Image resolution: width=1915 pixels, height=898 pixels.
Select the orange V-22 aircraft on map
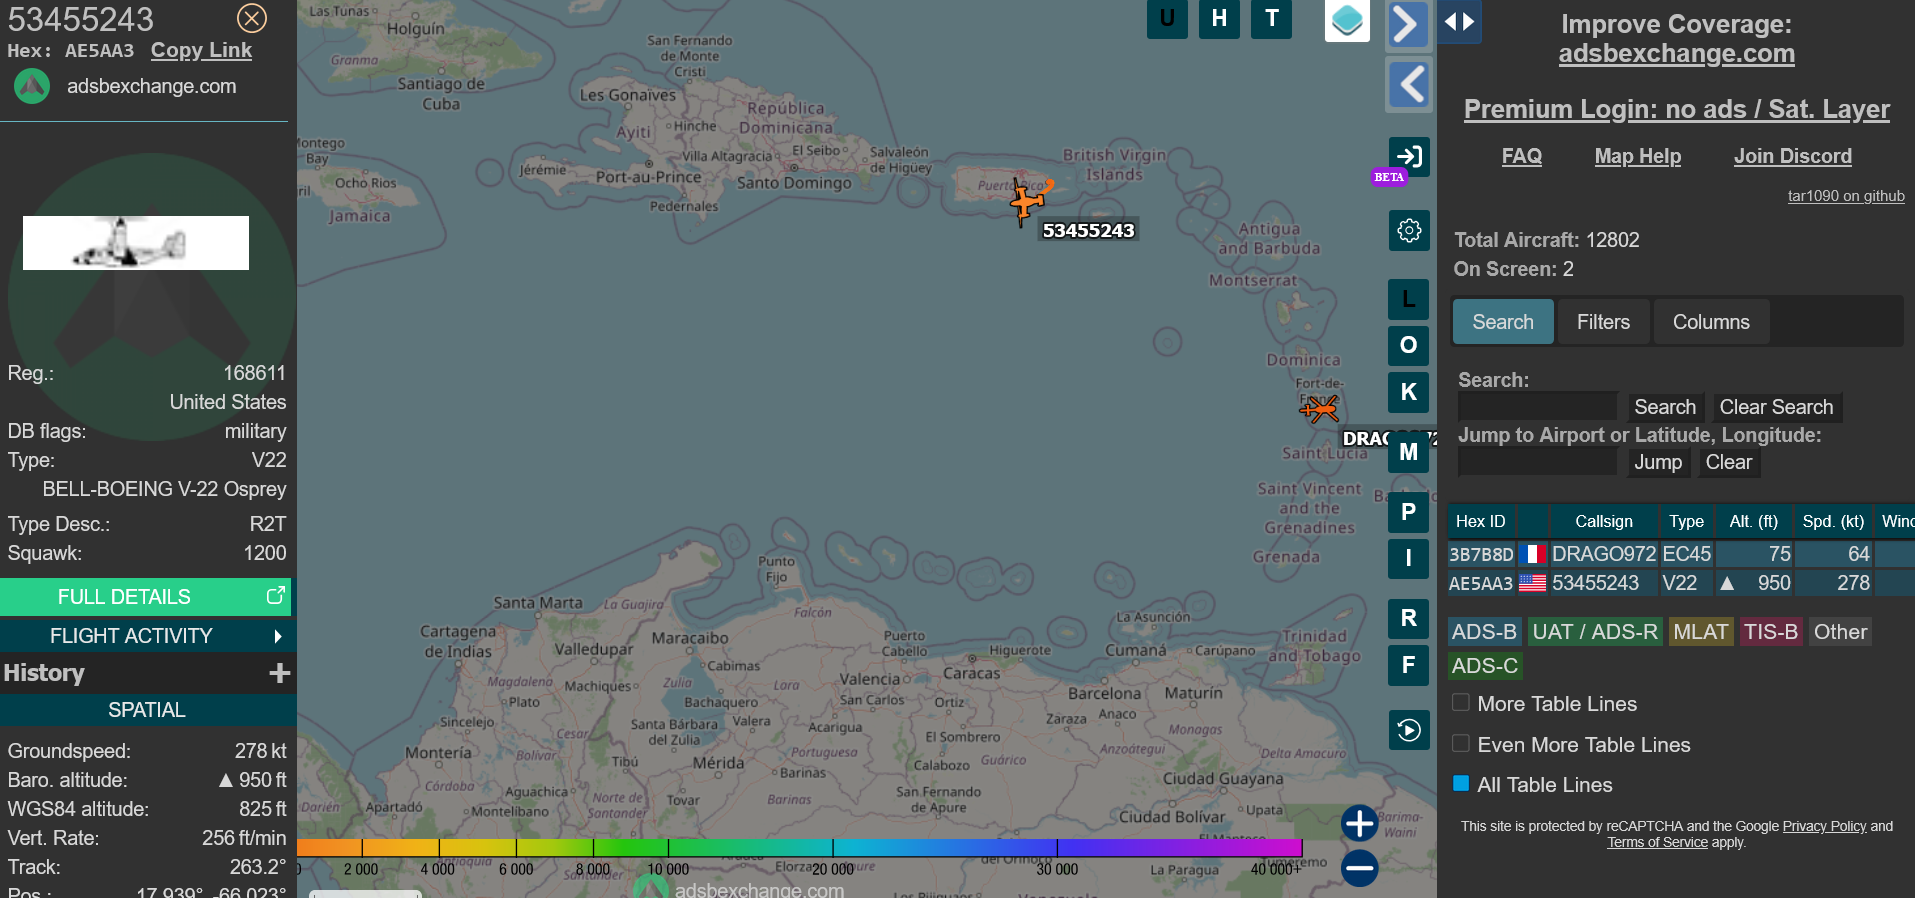[1027, 200]
